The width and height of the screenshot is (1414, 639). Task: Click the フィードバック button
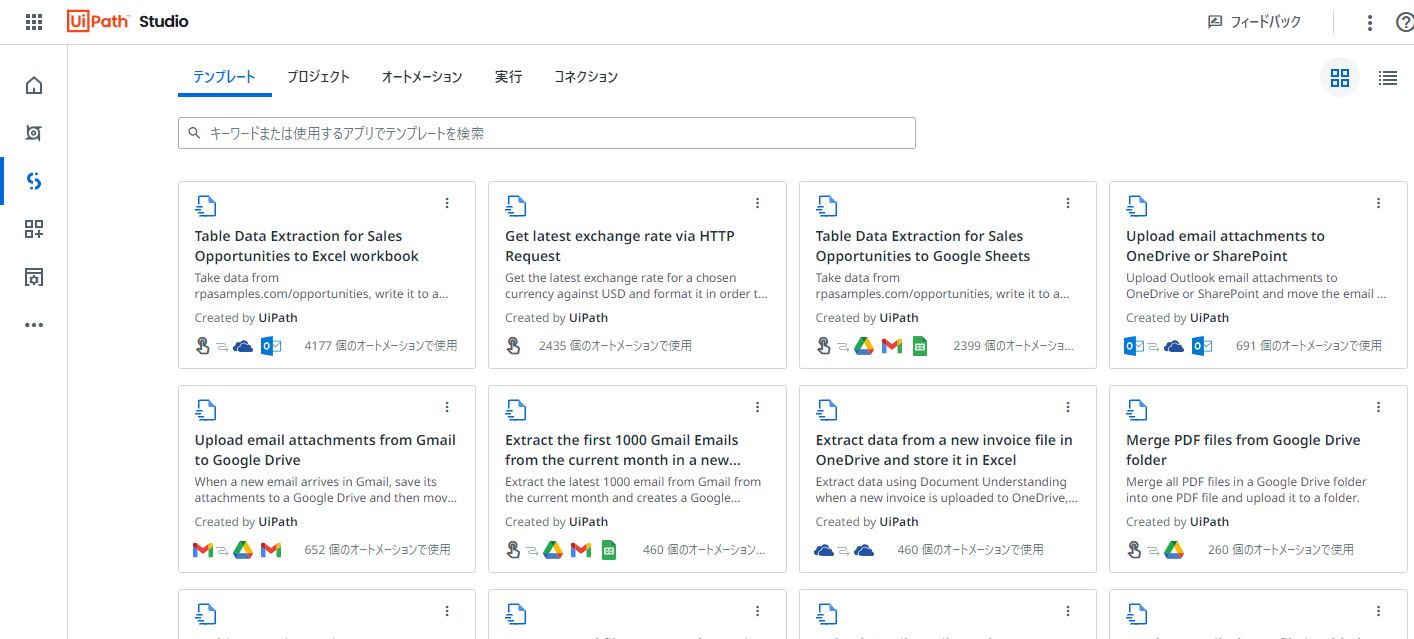[x=1254, y=21]
